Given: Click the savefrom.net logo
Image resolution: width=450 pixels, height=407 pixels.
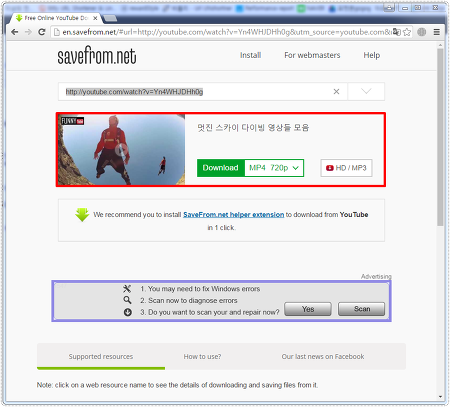Looking at the screenshot, I should pyautogui.click(x=97, y=55).
